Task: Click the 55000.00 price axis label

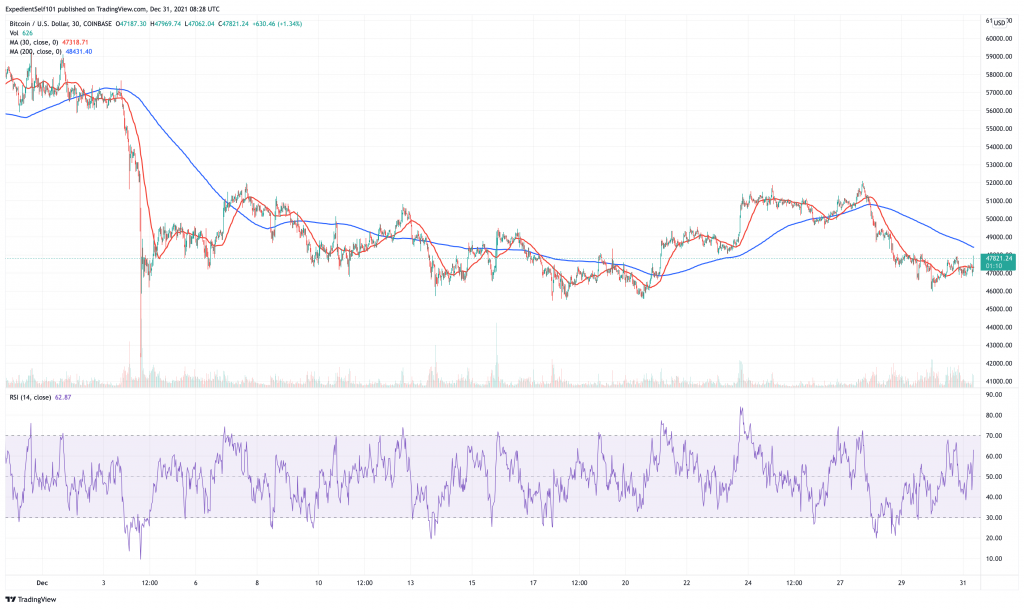Action: 999,129
